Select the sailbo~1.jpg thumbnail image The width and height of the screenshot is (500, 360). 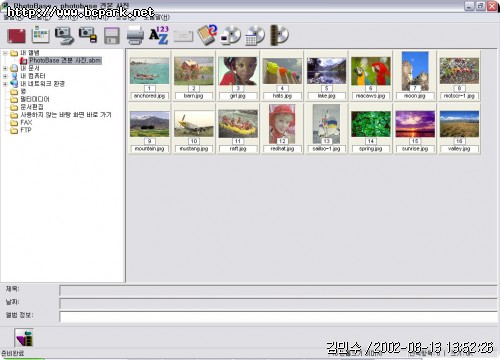click(x=326, y=124)
